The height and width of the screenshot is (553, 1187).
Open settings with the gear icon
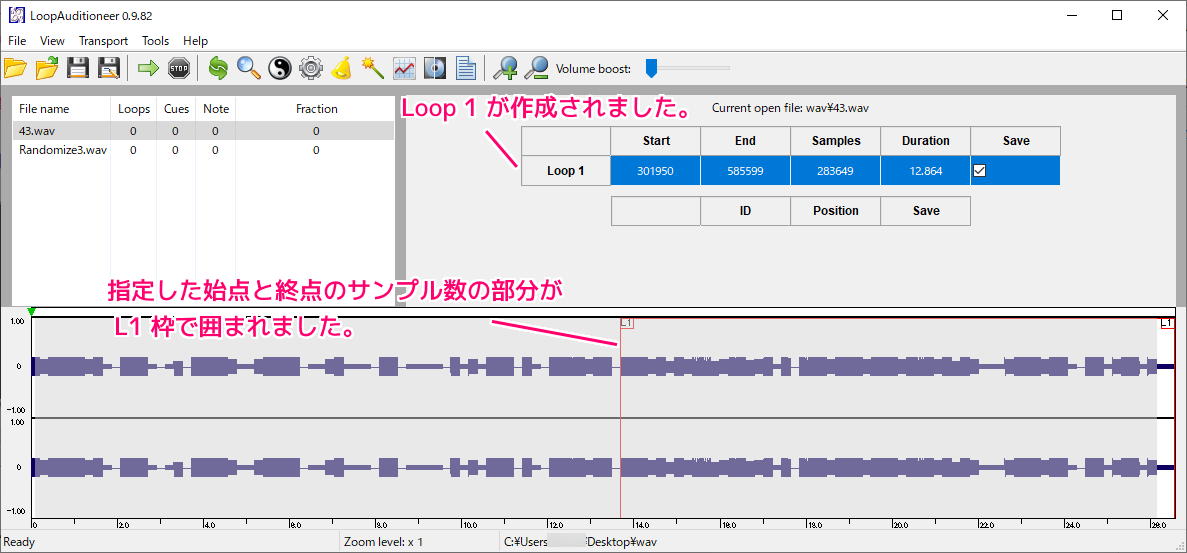click(x=311, y=68)
